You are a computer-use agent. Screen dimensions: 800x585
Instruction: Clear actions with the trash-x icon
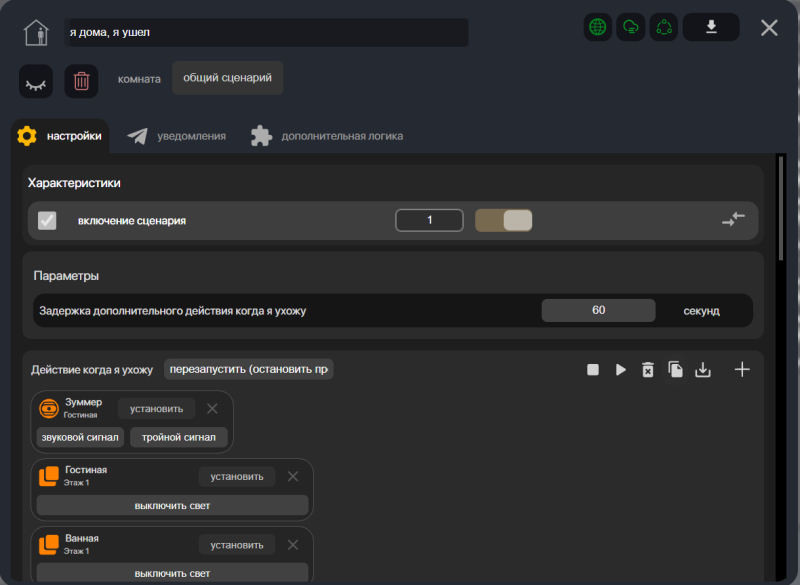tap(647, 370)
